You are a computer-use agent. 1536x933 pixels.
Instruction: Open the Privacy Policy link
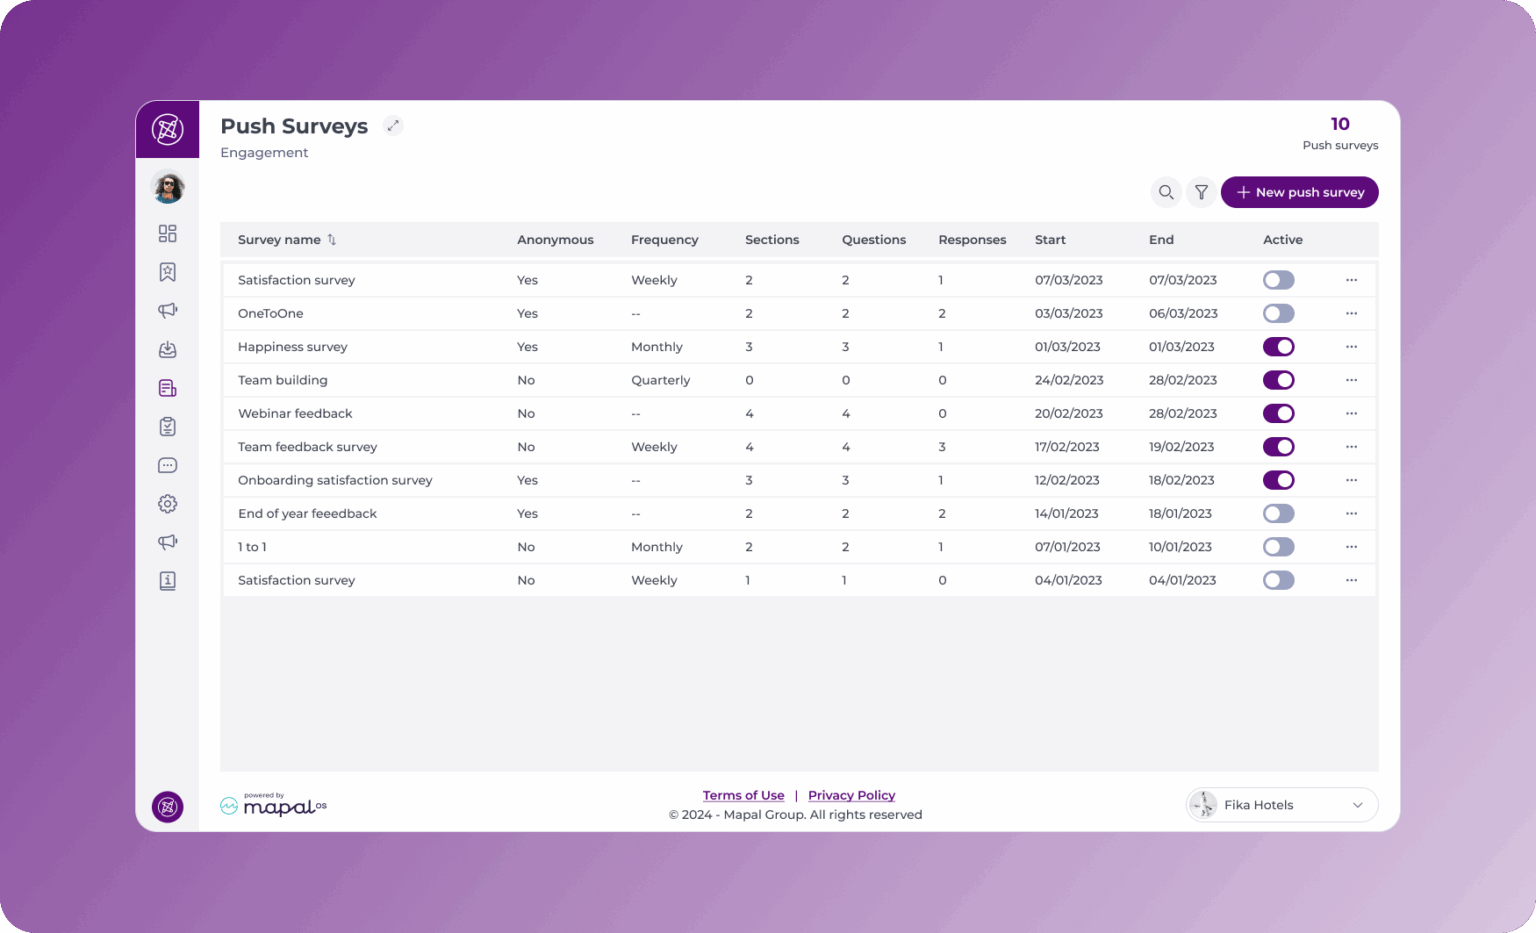pos(852,795)
